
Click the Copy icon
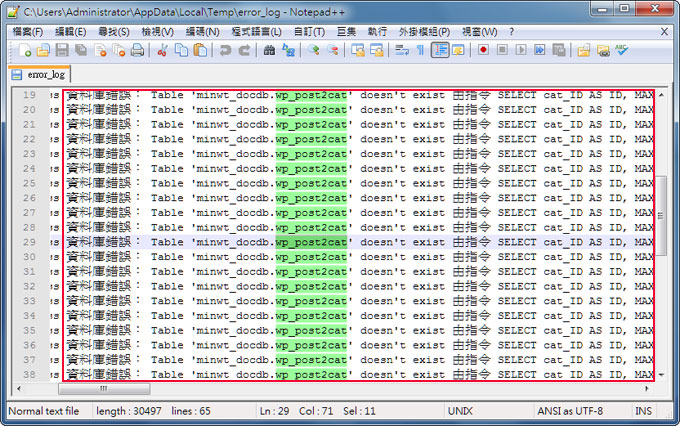coord(181,50)
